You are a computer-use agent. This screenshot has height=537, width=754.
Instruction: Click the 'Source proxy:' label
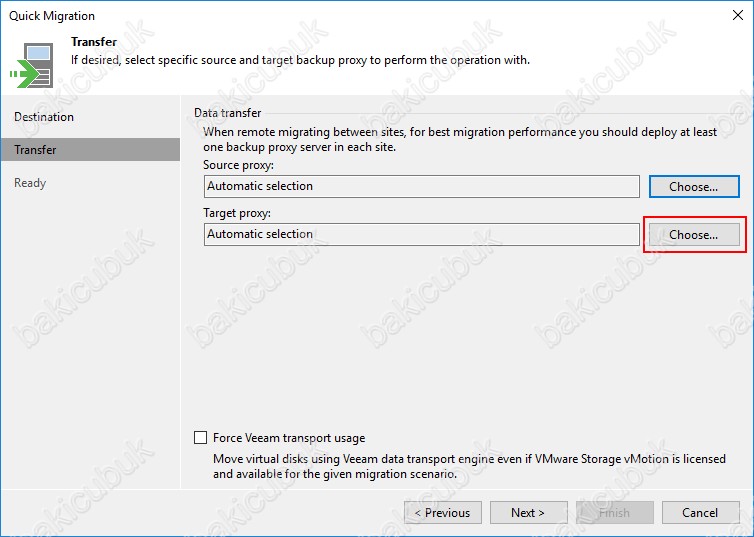(238, 165)
